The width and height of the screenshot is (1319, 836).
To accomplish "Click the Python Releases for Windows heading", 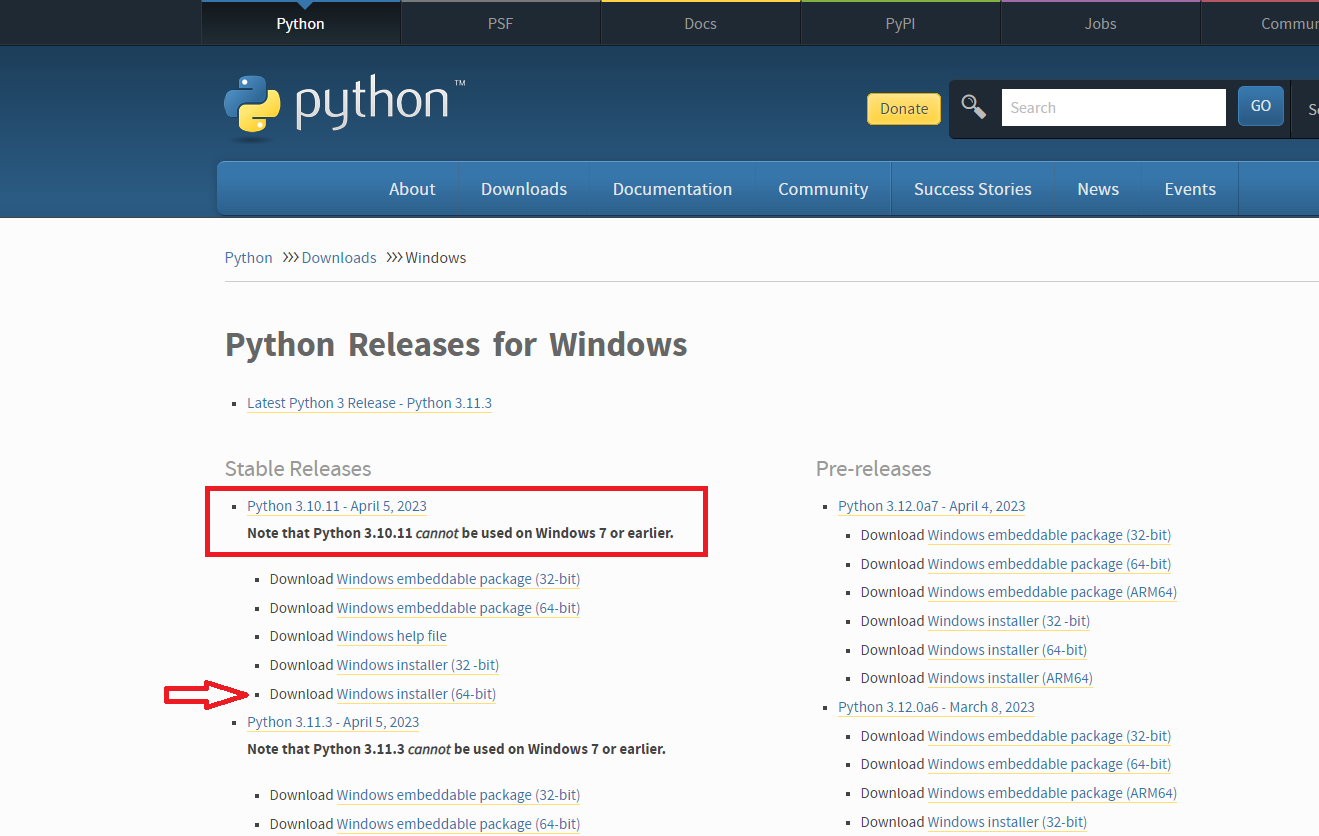I will pyautogui.click(x=456, y=345).
